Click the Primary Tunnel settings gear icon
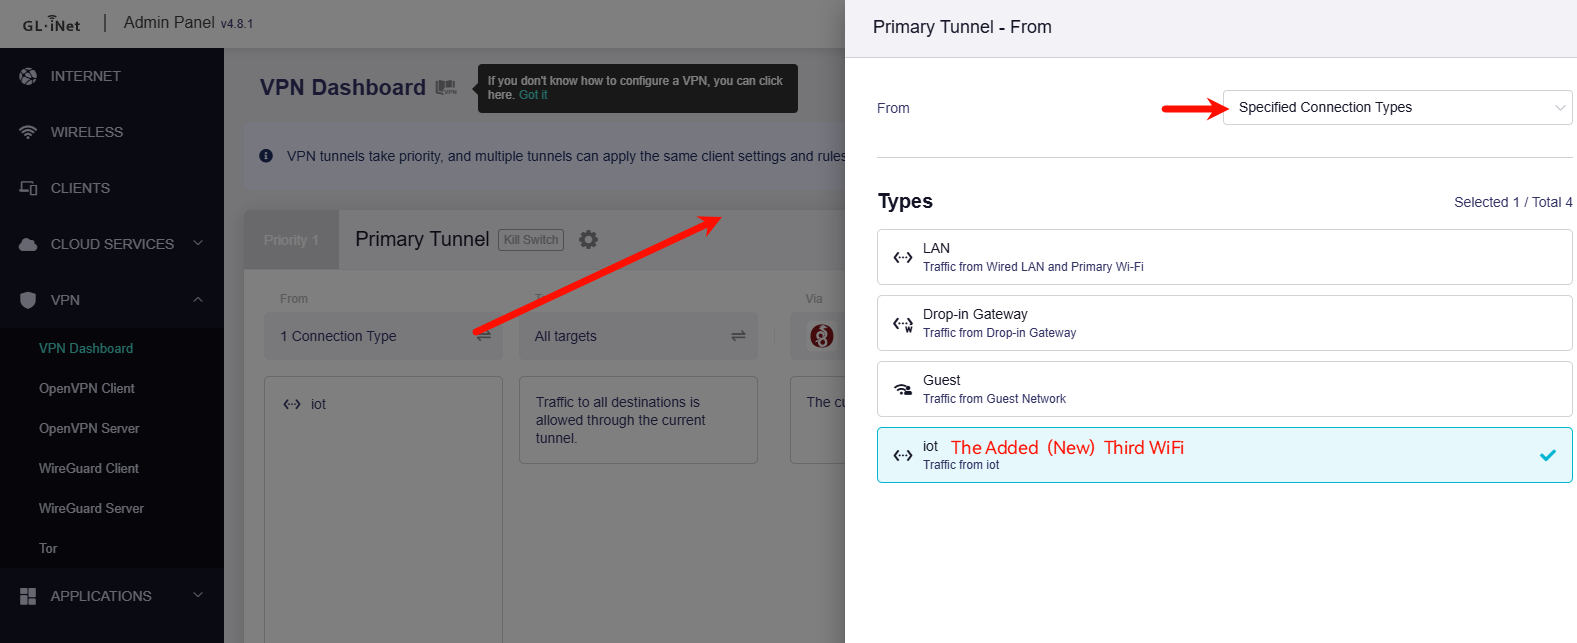This screenshot has height=643, width=1577. pos(589,240)
